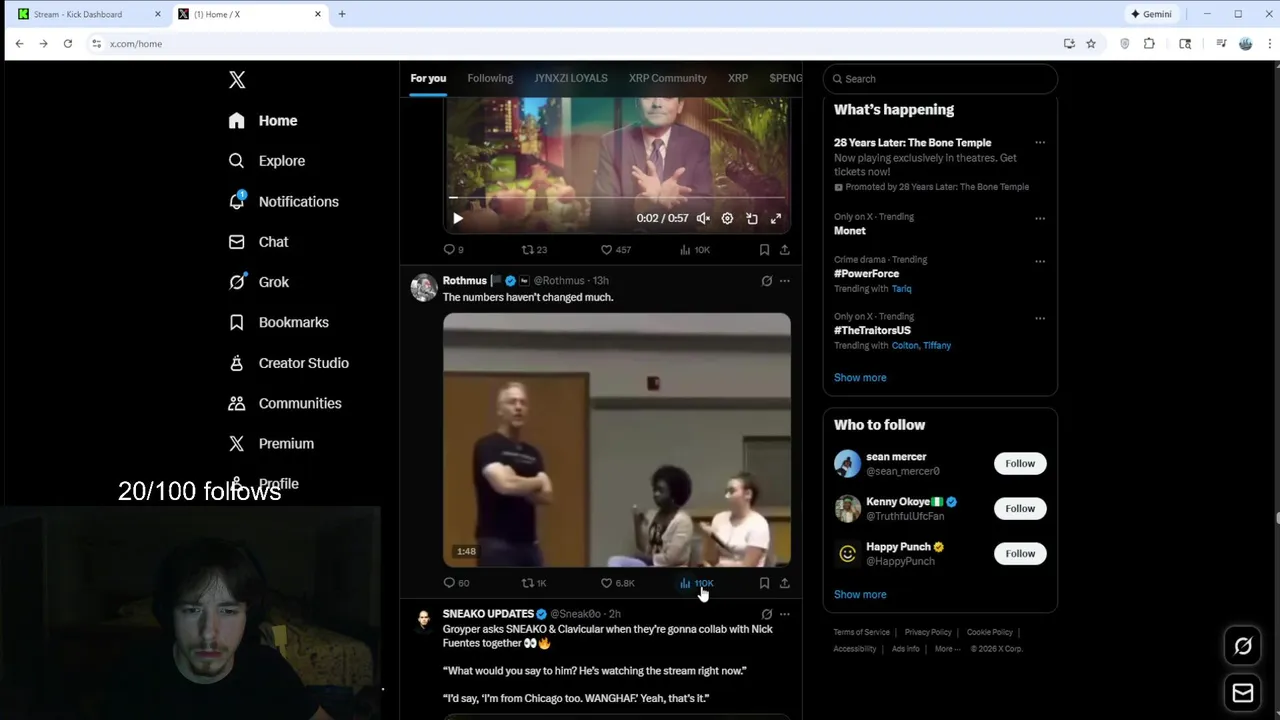This screenshot has height=720, width=1280.
Task: Open Chat in the sidebar
Action: coord(258,242)
